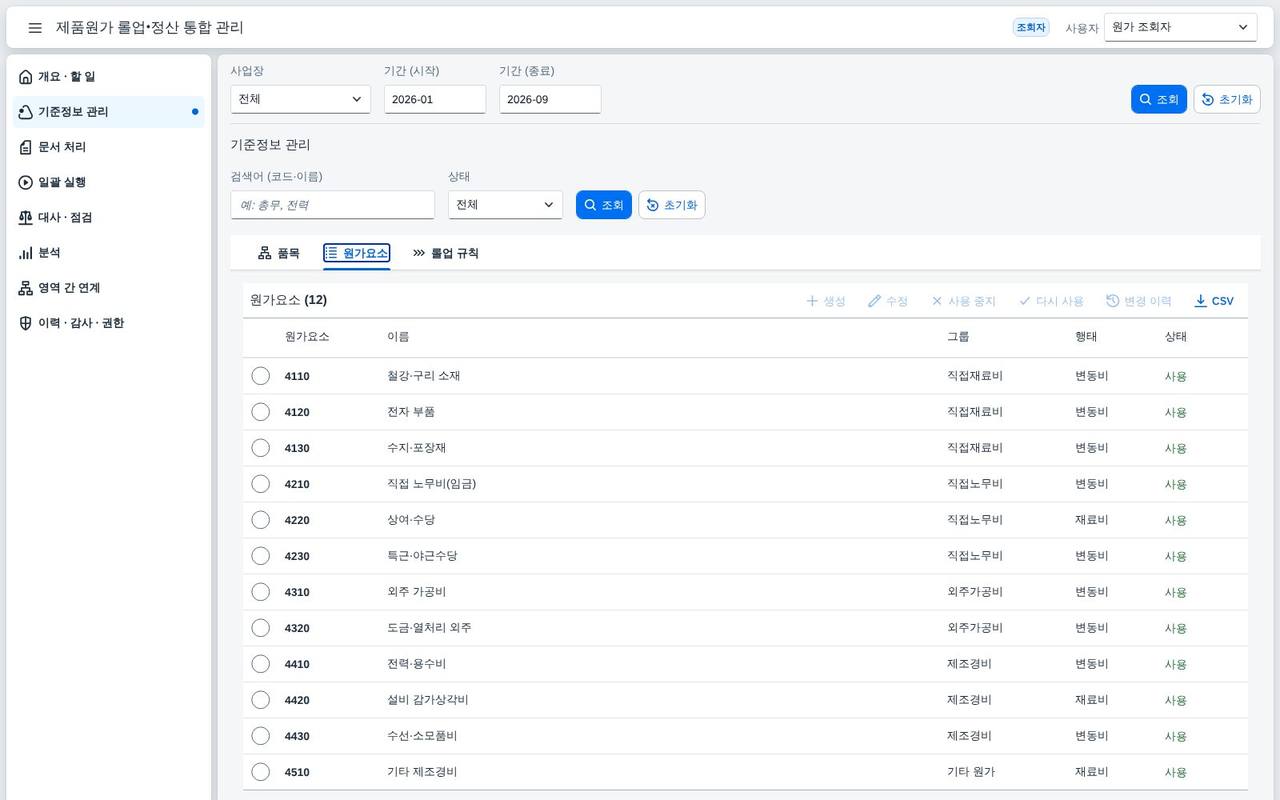Focus the 검색어 search input field
1280x800 pixels.
[333, 205]
